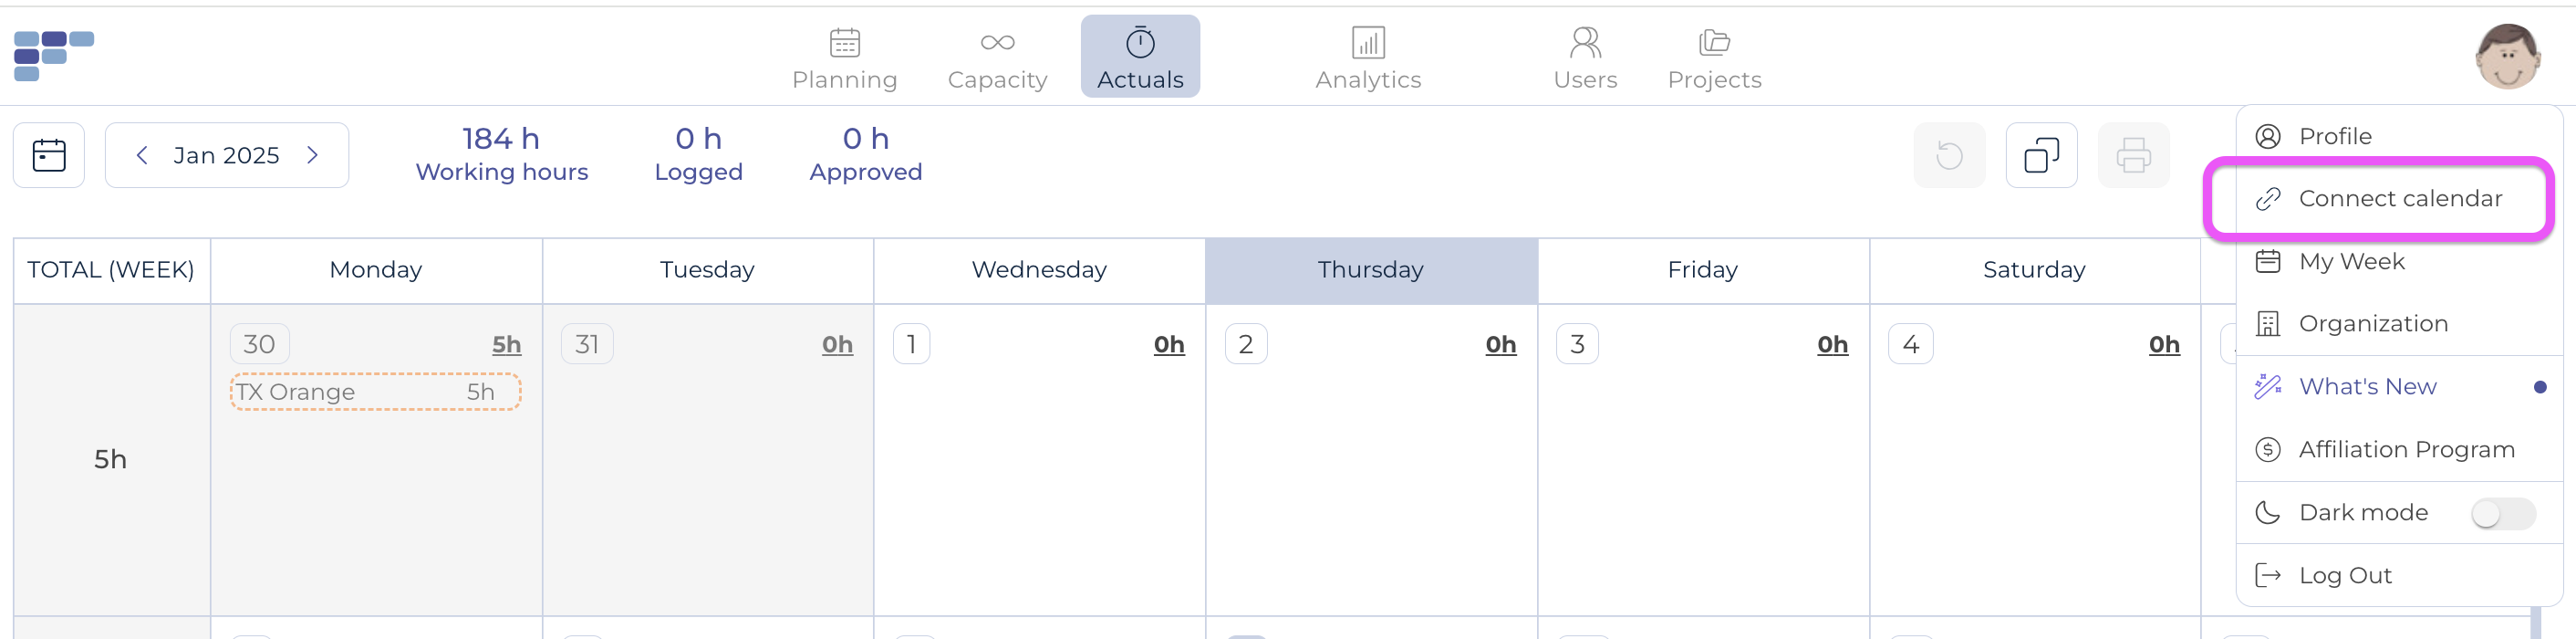Open the Analytics section
Viewport: 2576px width, 639px height.
click(x=1367, y=58)
